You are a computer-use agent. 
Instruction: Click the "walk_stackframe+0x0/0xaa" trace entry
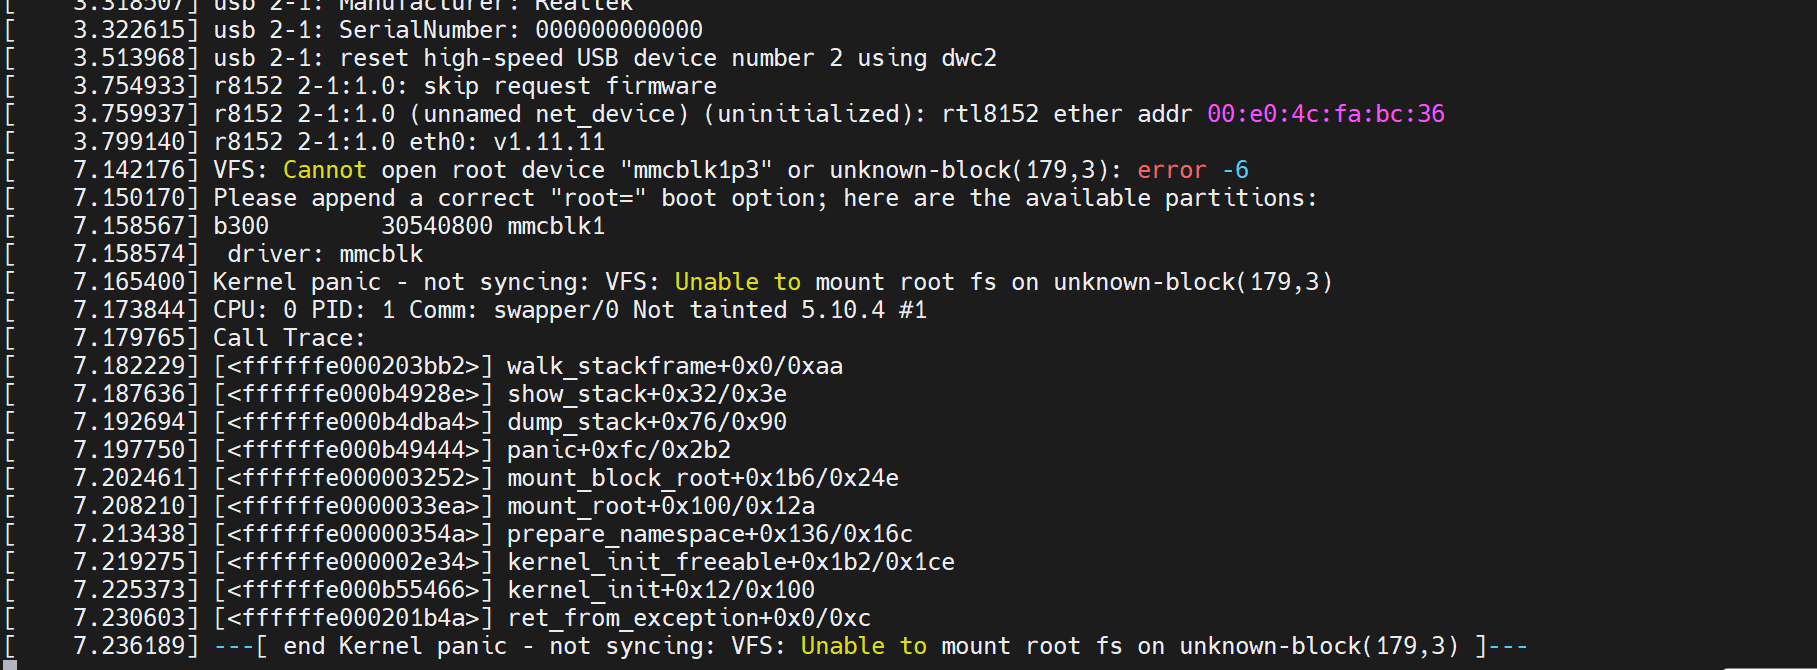click(x=675, y=366)
